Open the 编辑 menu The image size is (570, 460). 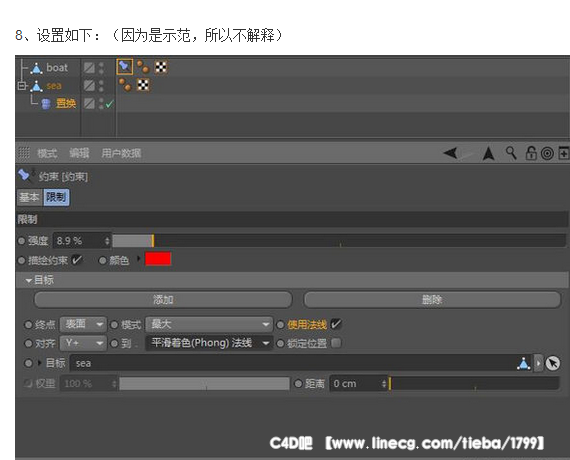click(x=79, y=153)
